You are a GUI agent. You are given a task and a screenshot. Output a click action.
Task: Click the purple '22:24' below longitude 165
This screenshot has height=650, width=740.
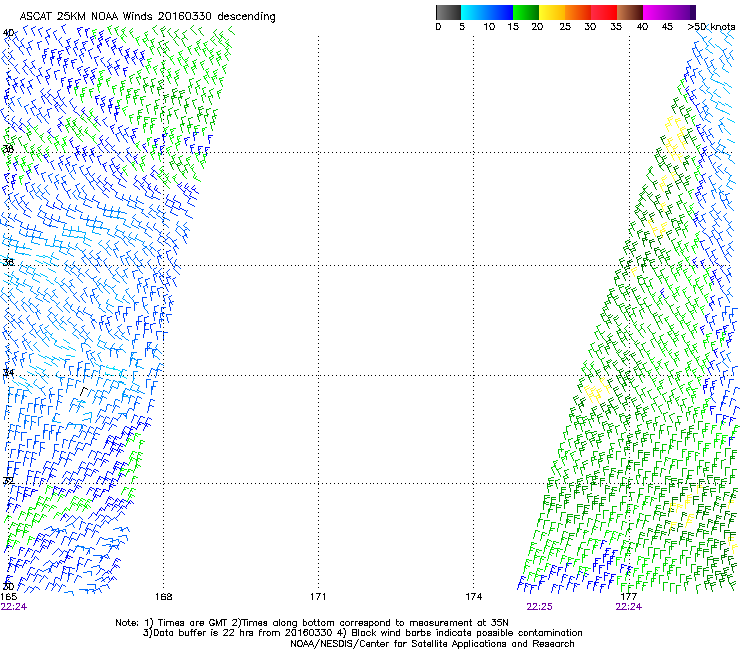point(14,607)
